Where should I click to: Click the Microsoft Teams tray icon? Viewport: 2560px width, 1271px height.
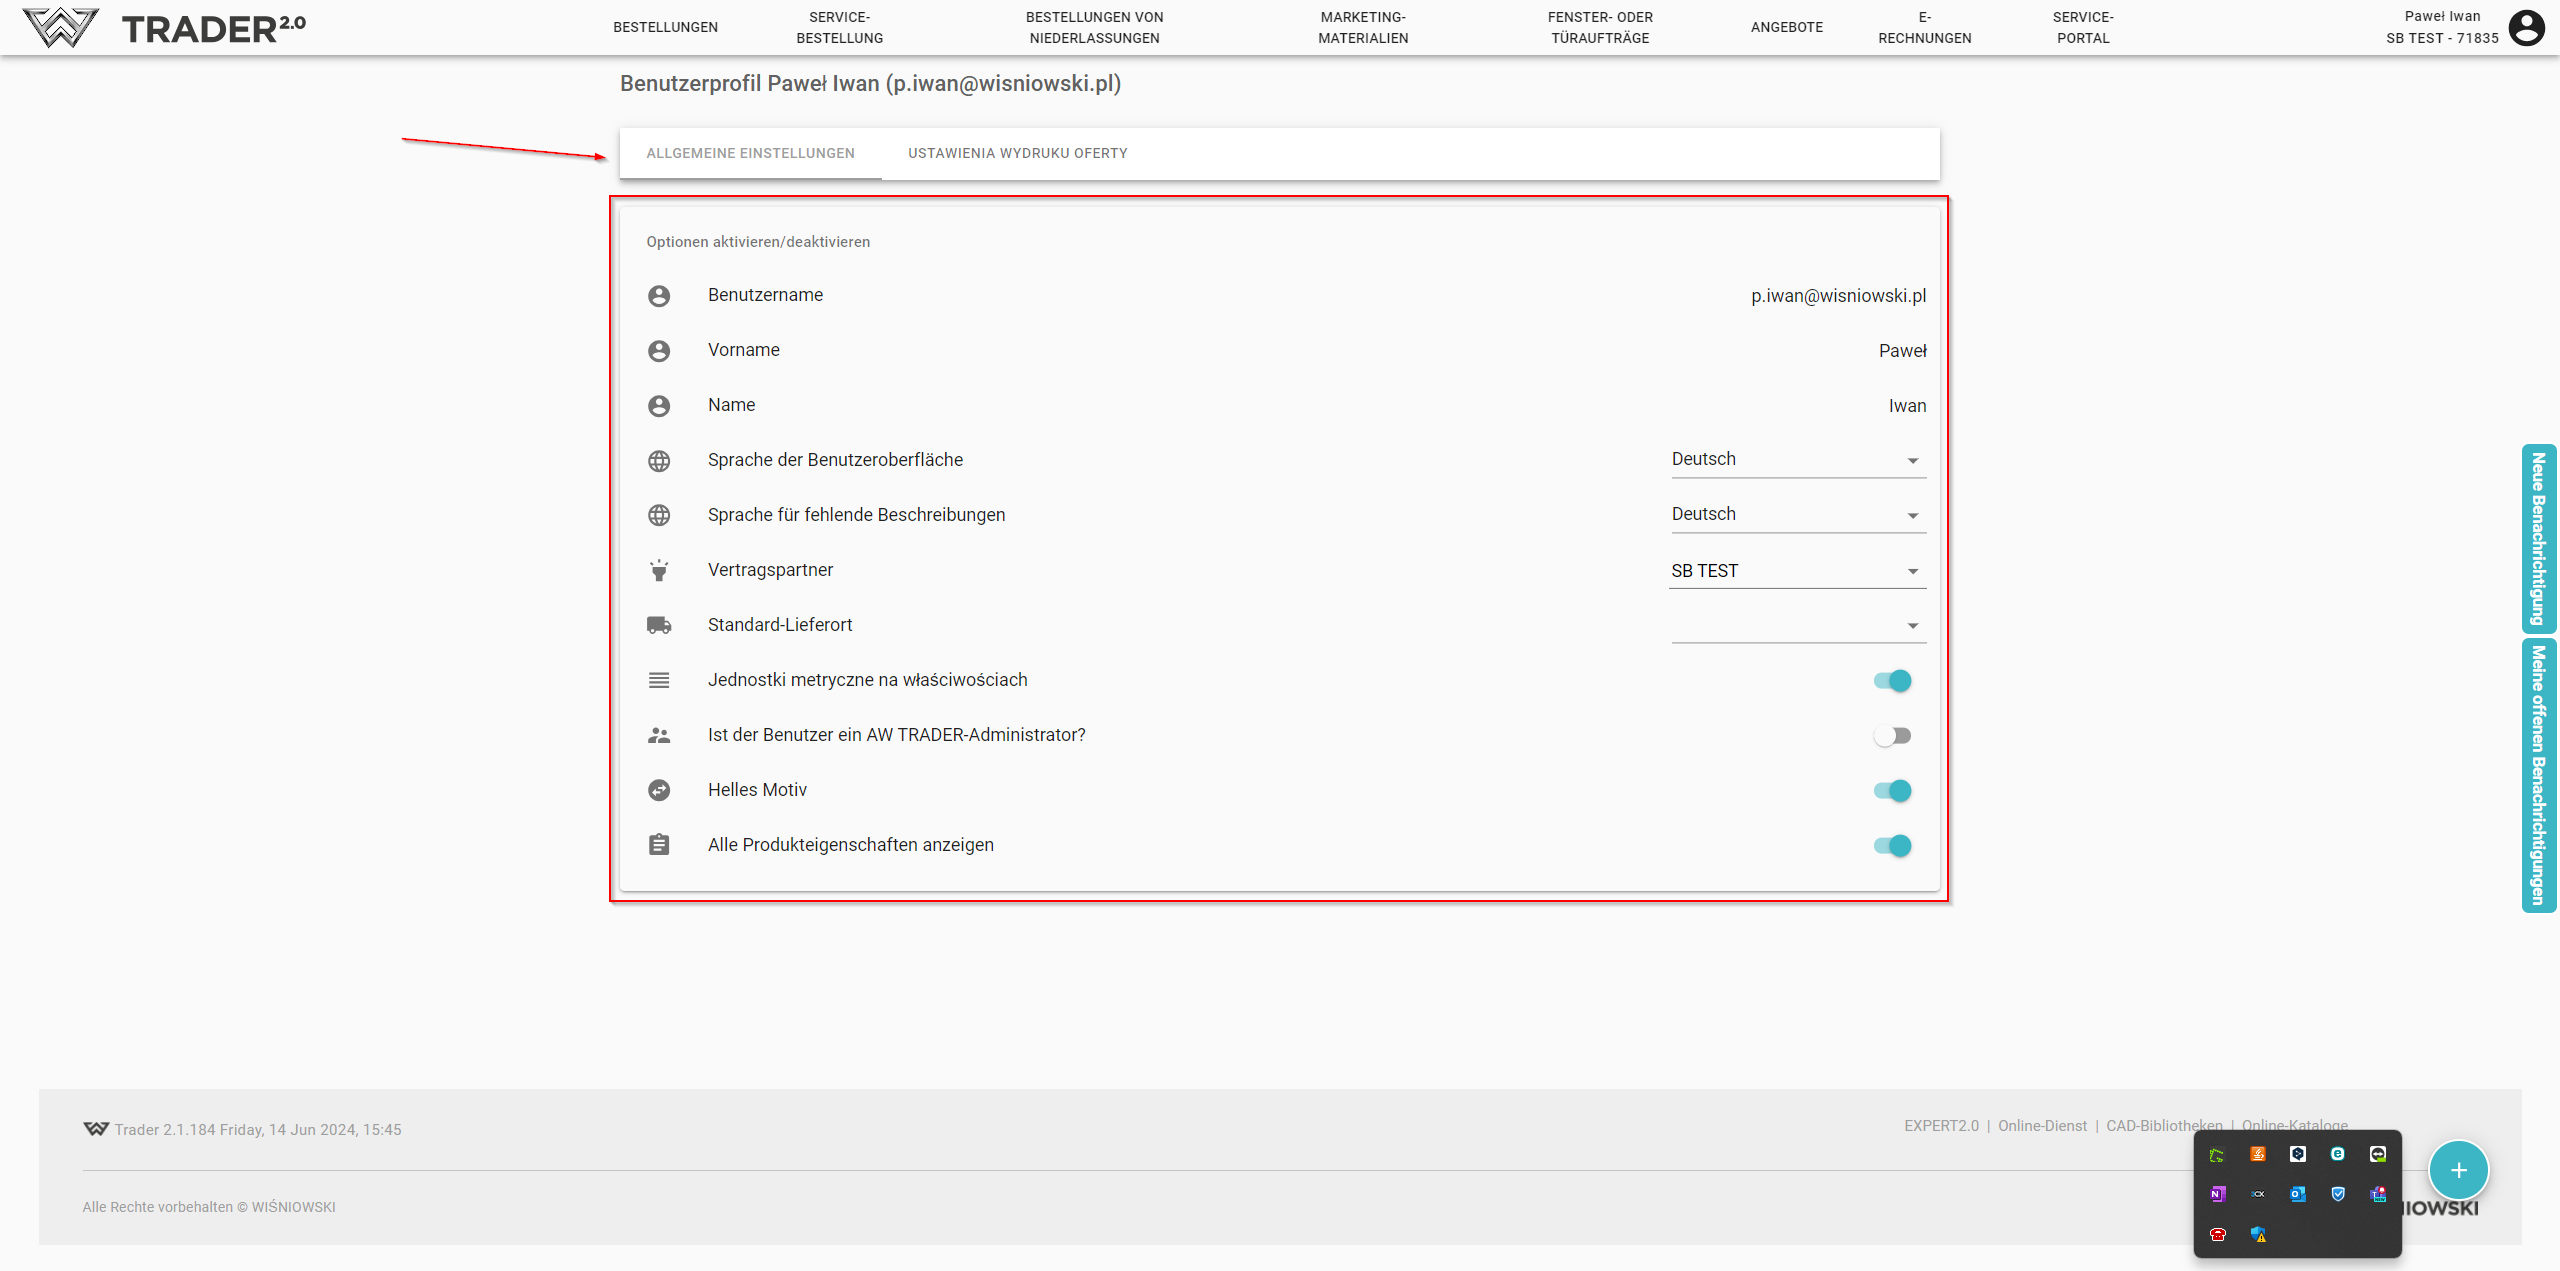point(2378,1194)
